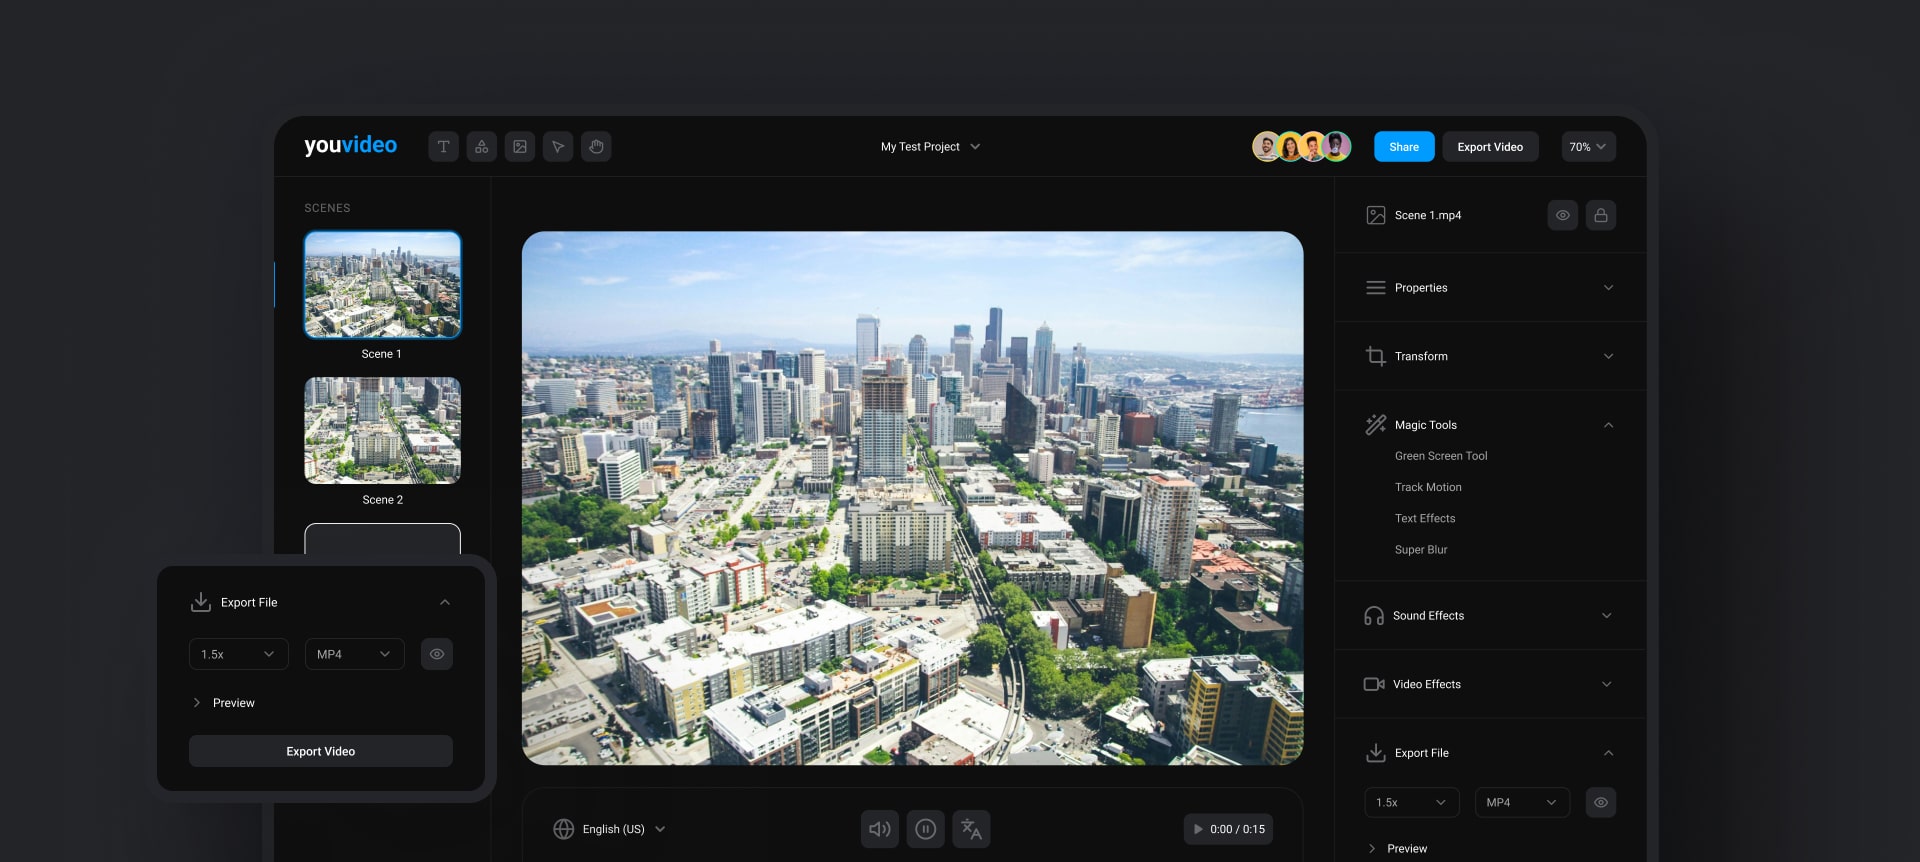Pause playback with the pause button
Viewport: 1920px width, 862px height.
pos(926,829)
